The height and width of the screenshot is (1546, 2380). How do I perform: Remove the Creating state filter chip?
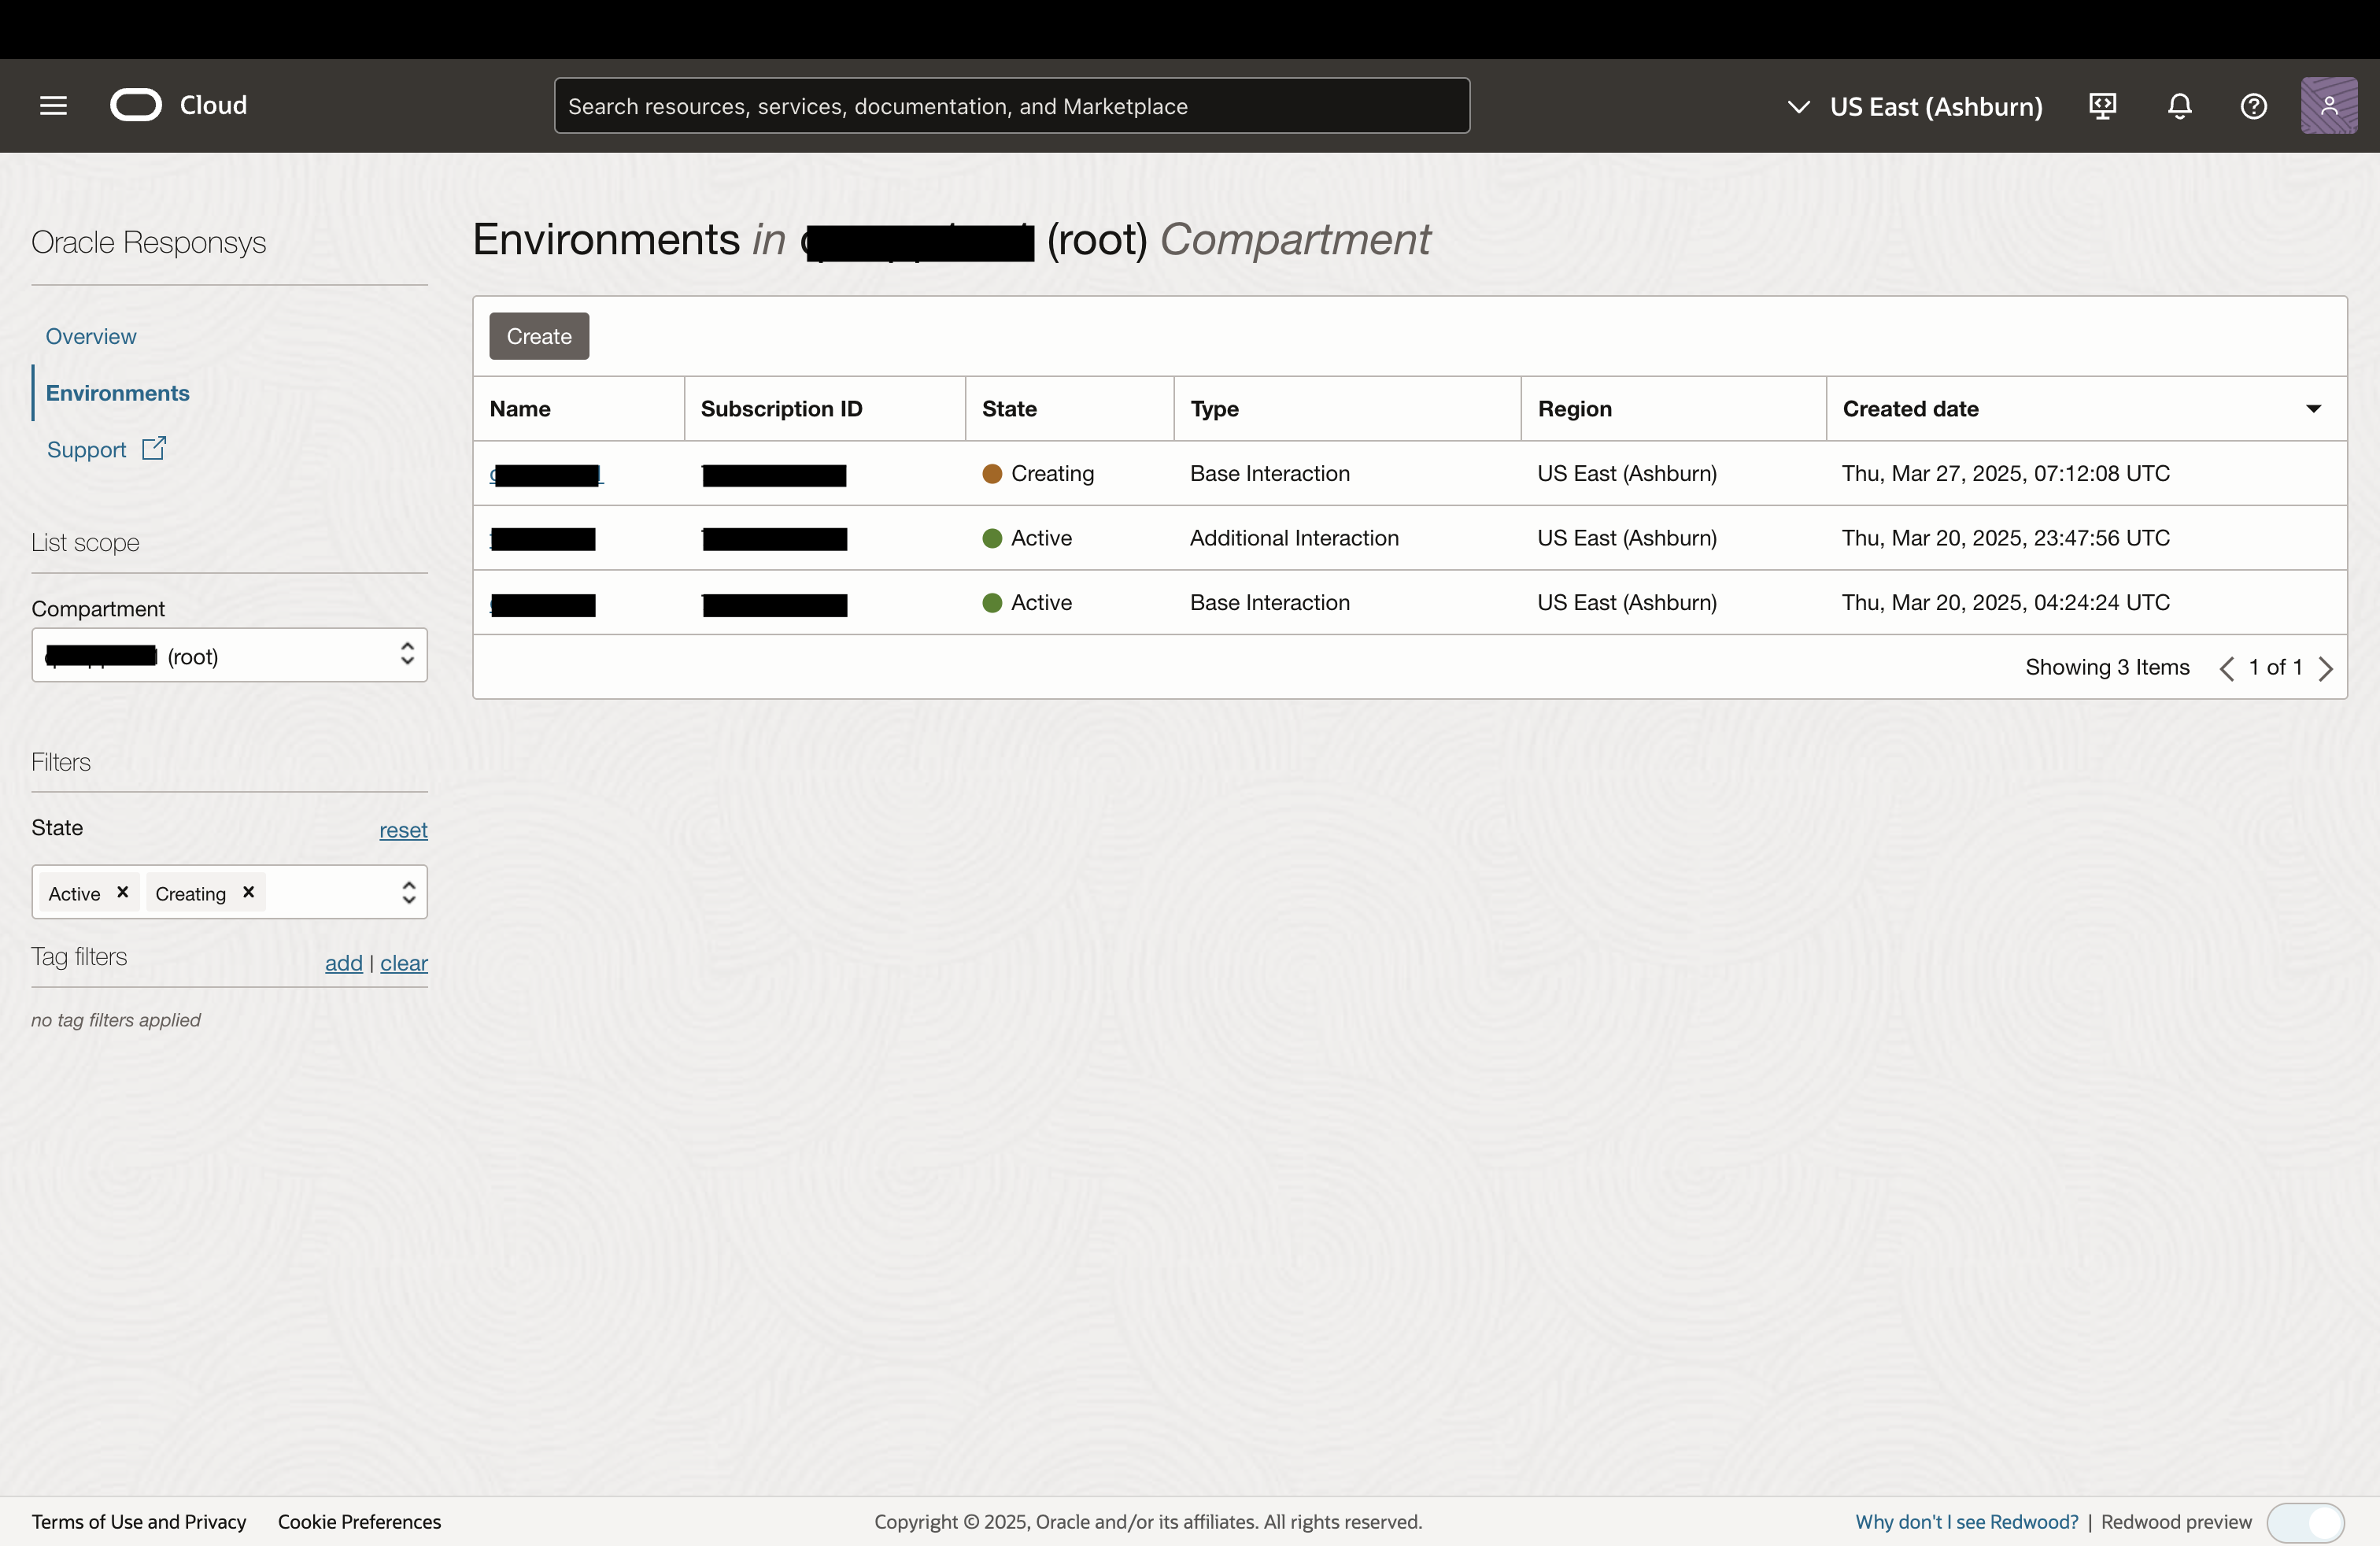coord(249,892)
